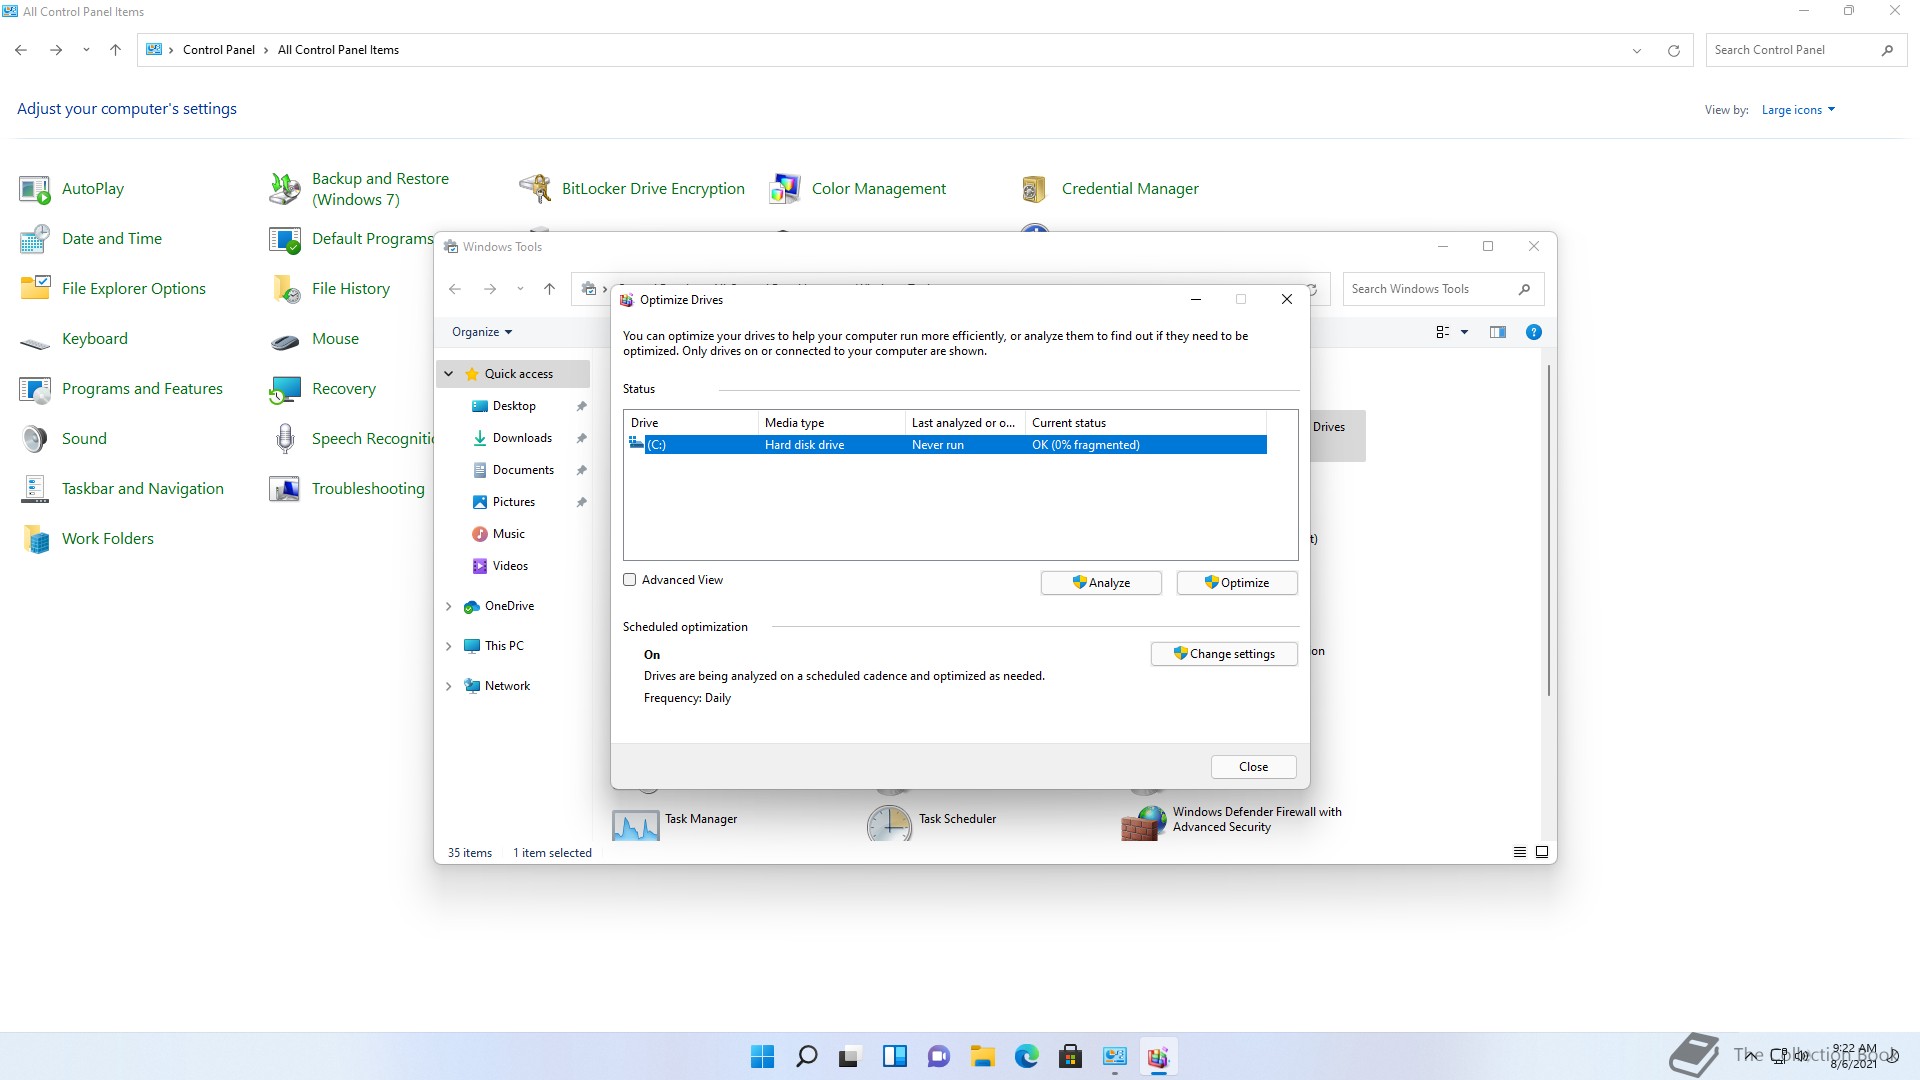Screen dimensions: 1920x1080
Task: Expand This PC tree node
Action: coord(449,646)
